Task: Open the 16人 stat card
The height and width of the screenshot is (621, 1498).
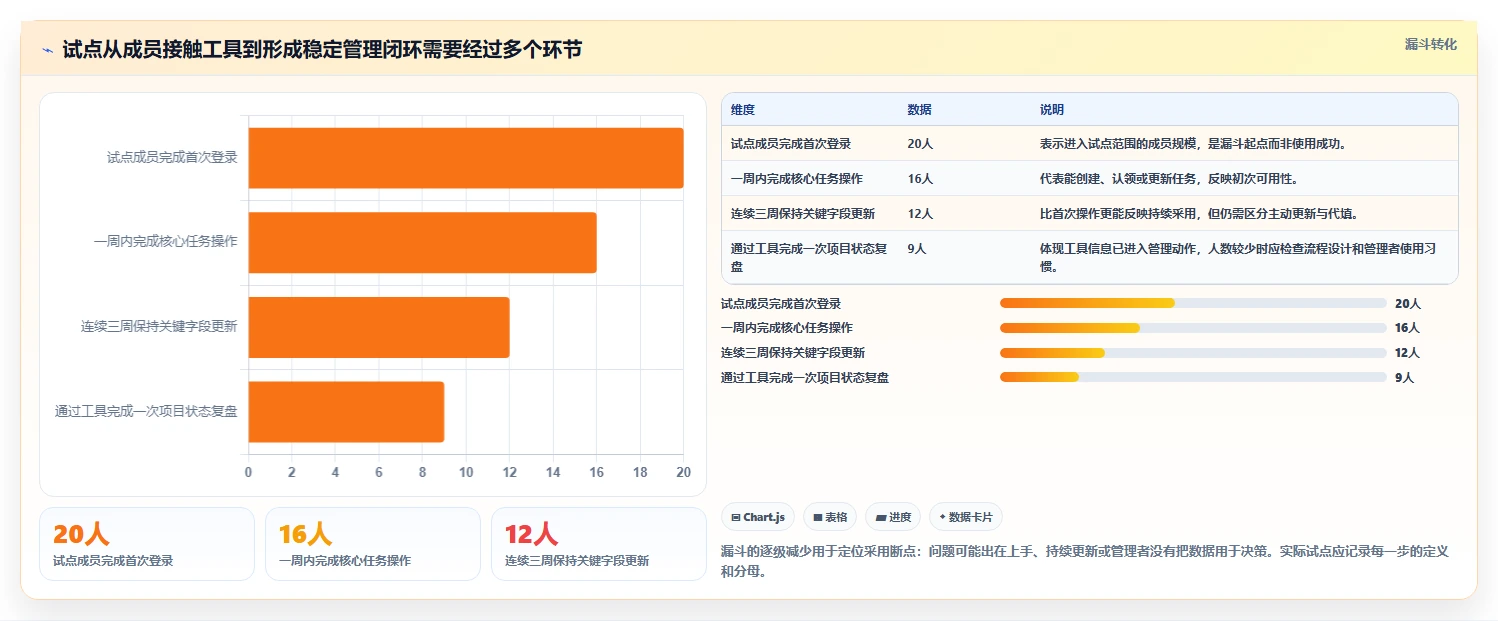Action: 373,544
